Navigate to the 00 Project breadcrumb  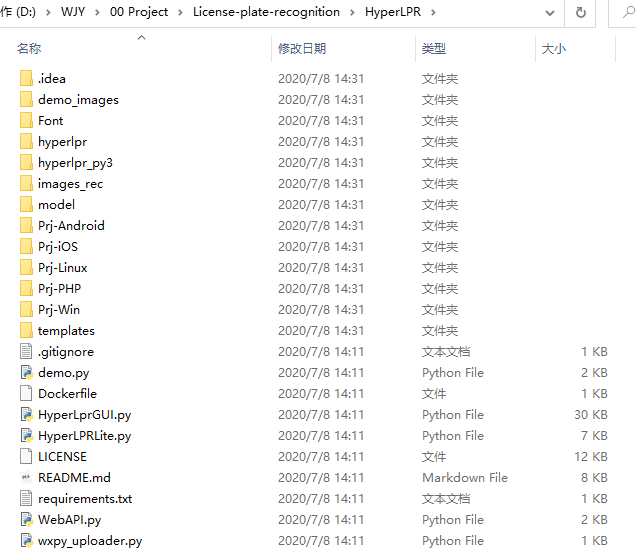click(139, 12)
